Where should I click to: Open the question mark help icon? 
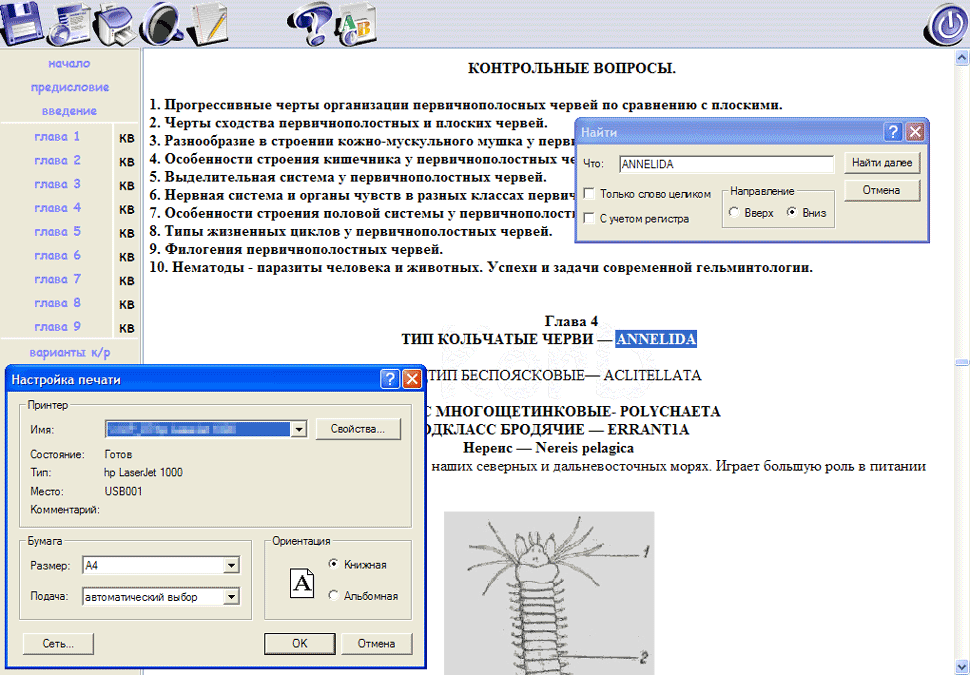click(310, 24)
